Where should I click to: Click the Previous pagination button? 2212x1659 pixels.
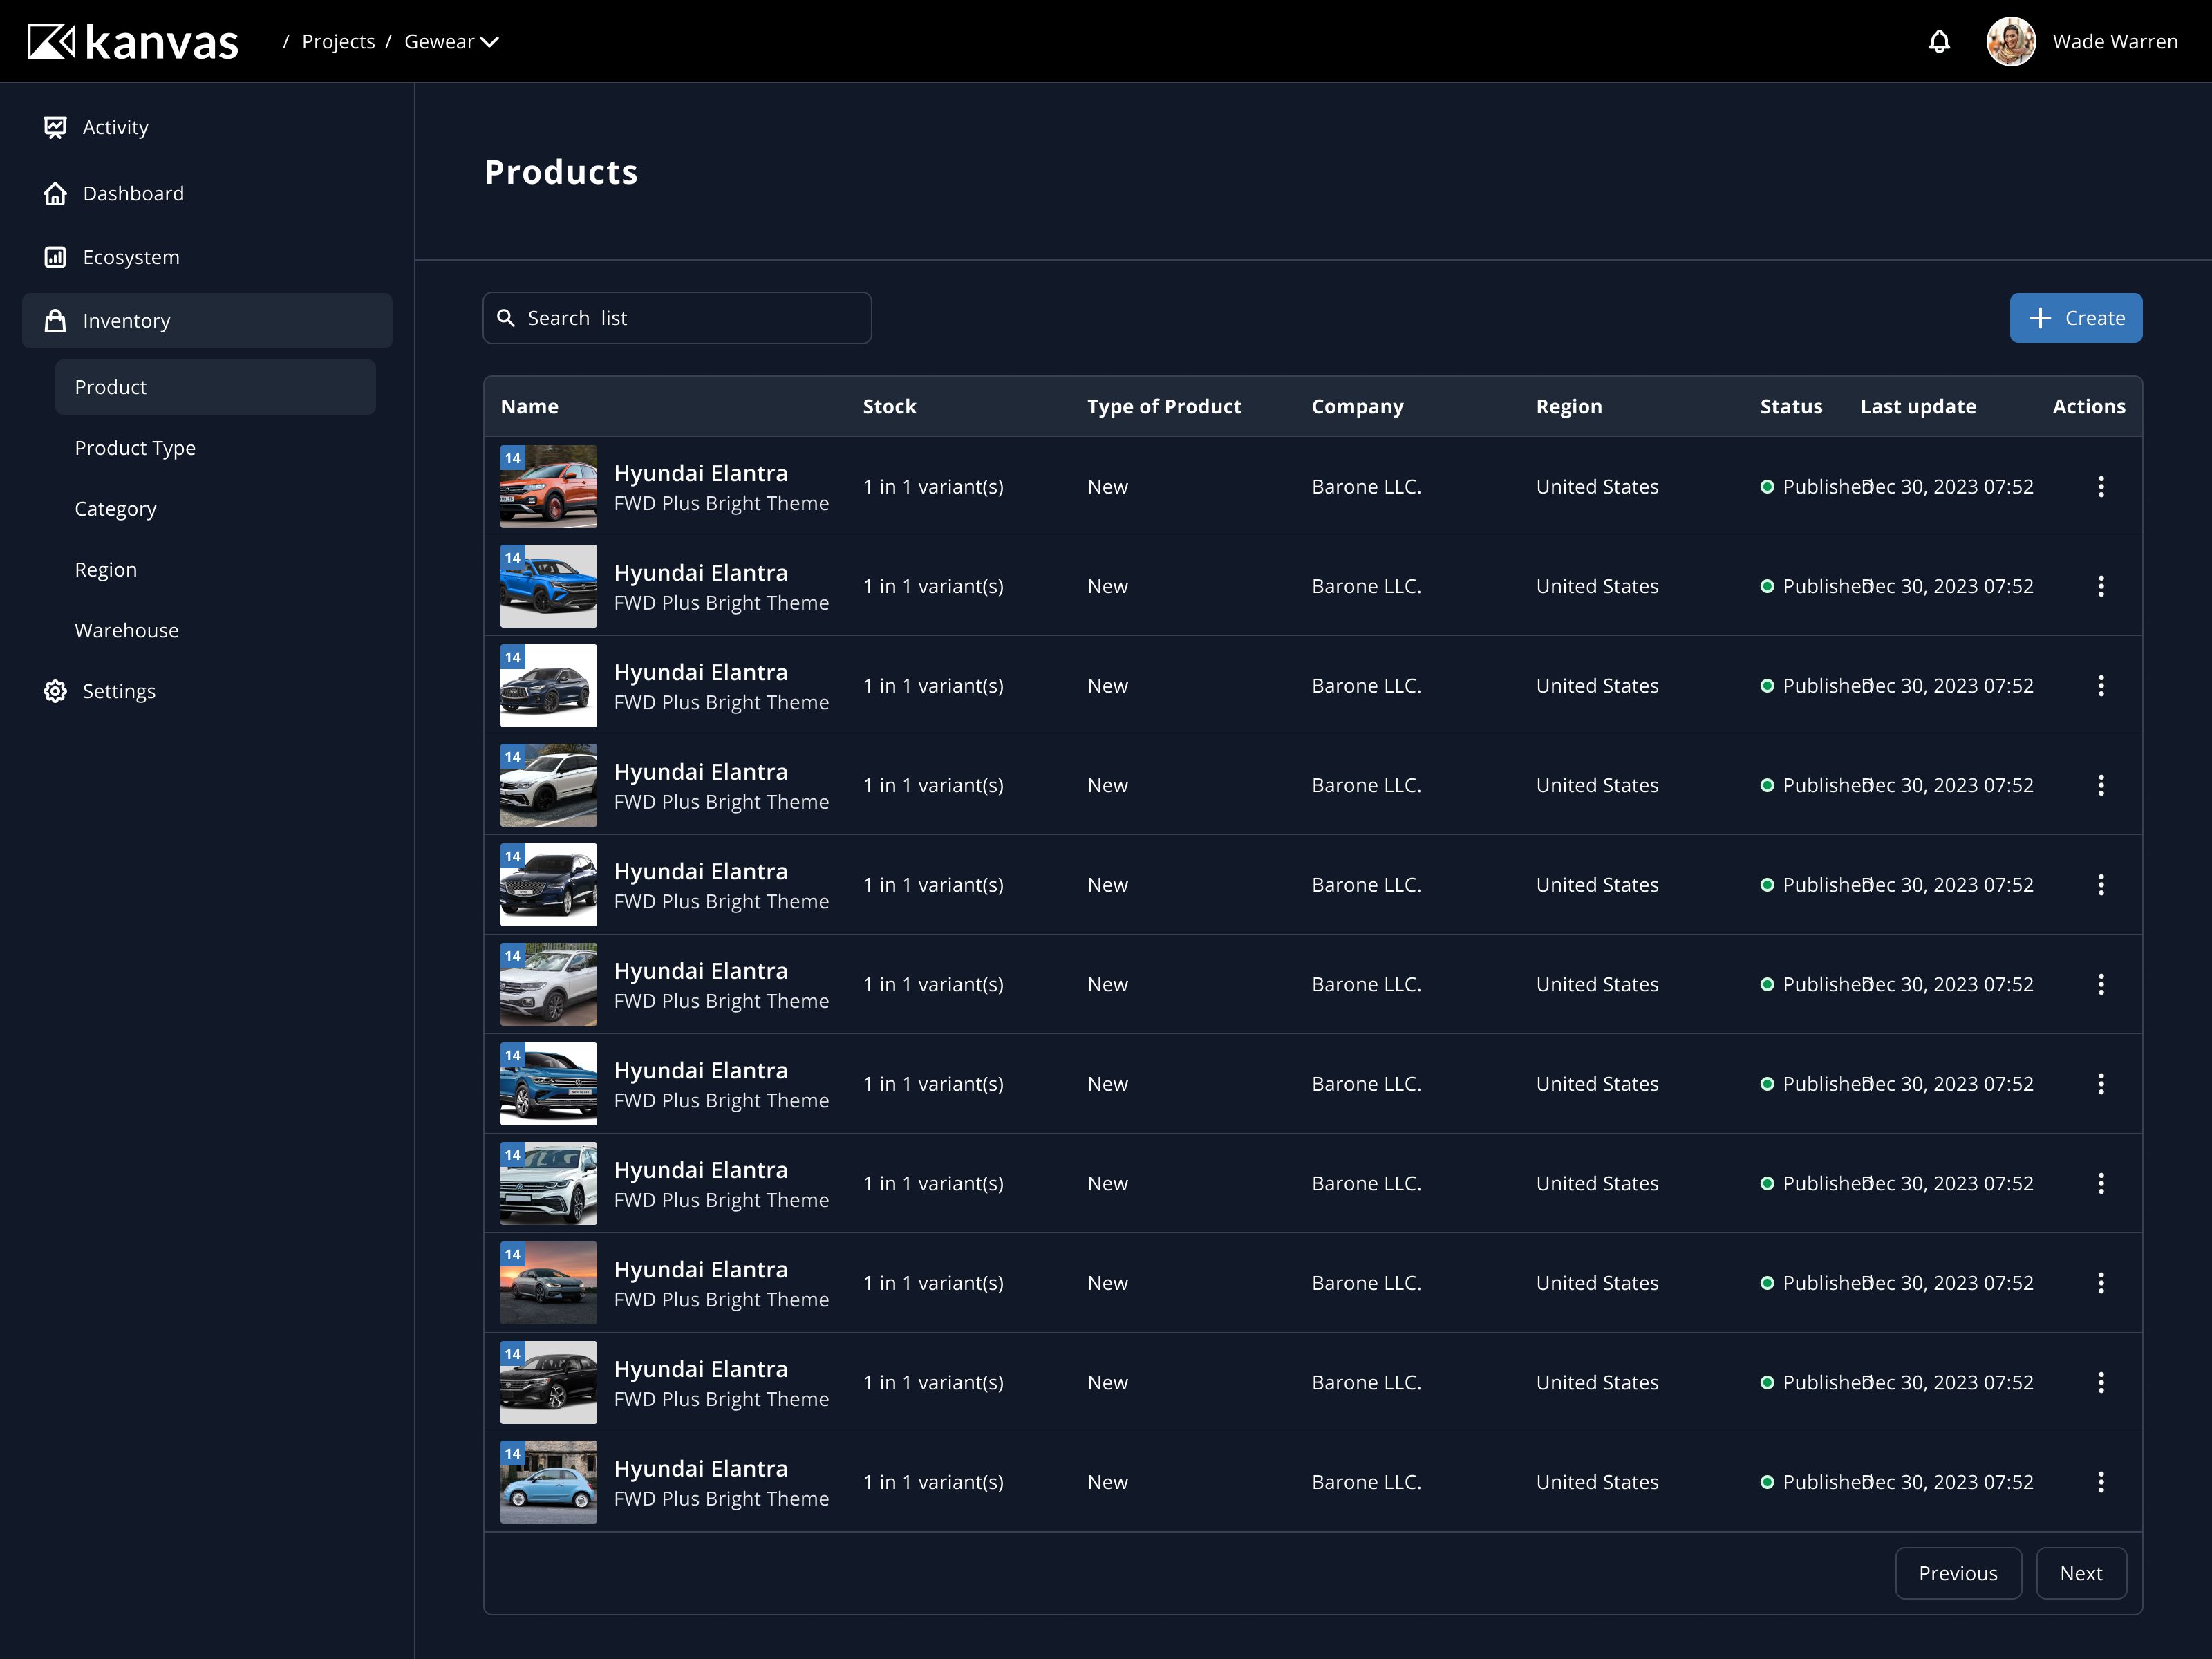[1958, 1574]
